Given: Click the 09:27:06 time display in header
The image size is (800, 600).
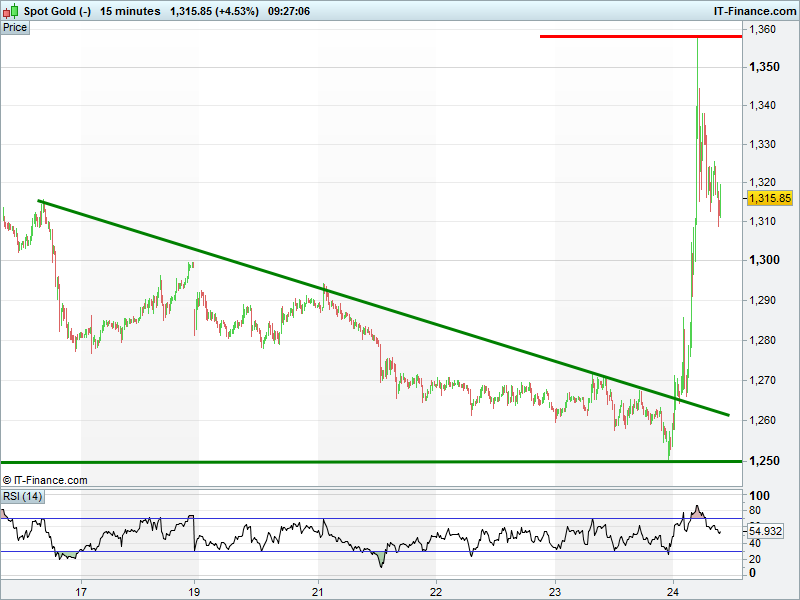Looking at the screenshot, I should (x=289, y=11).
